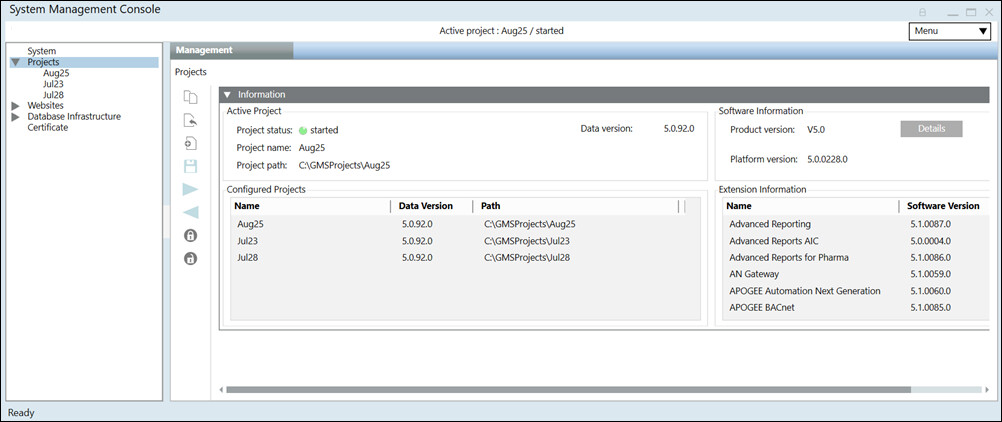Viewport: 1002px width, 422px height.
Task: Expand the Database Infrastructure node
Action: click(x=15, y=116)
